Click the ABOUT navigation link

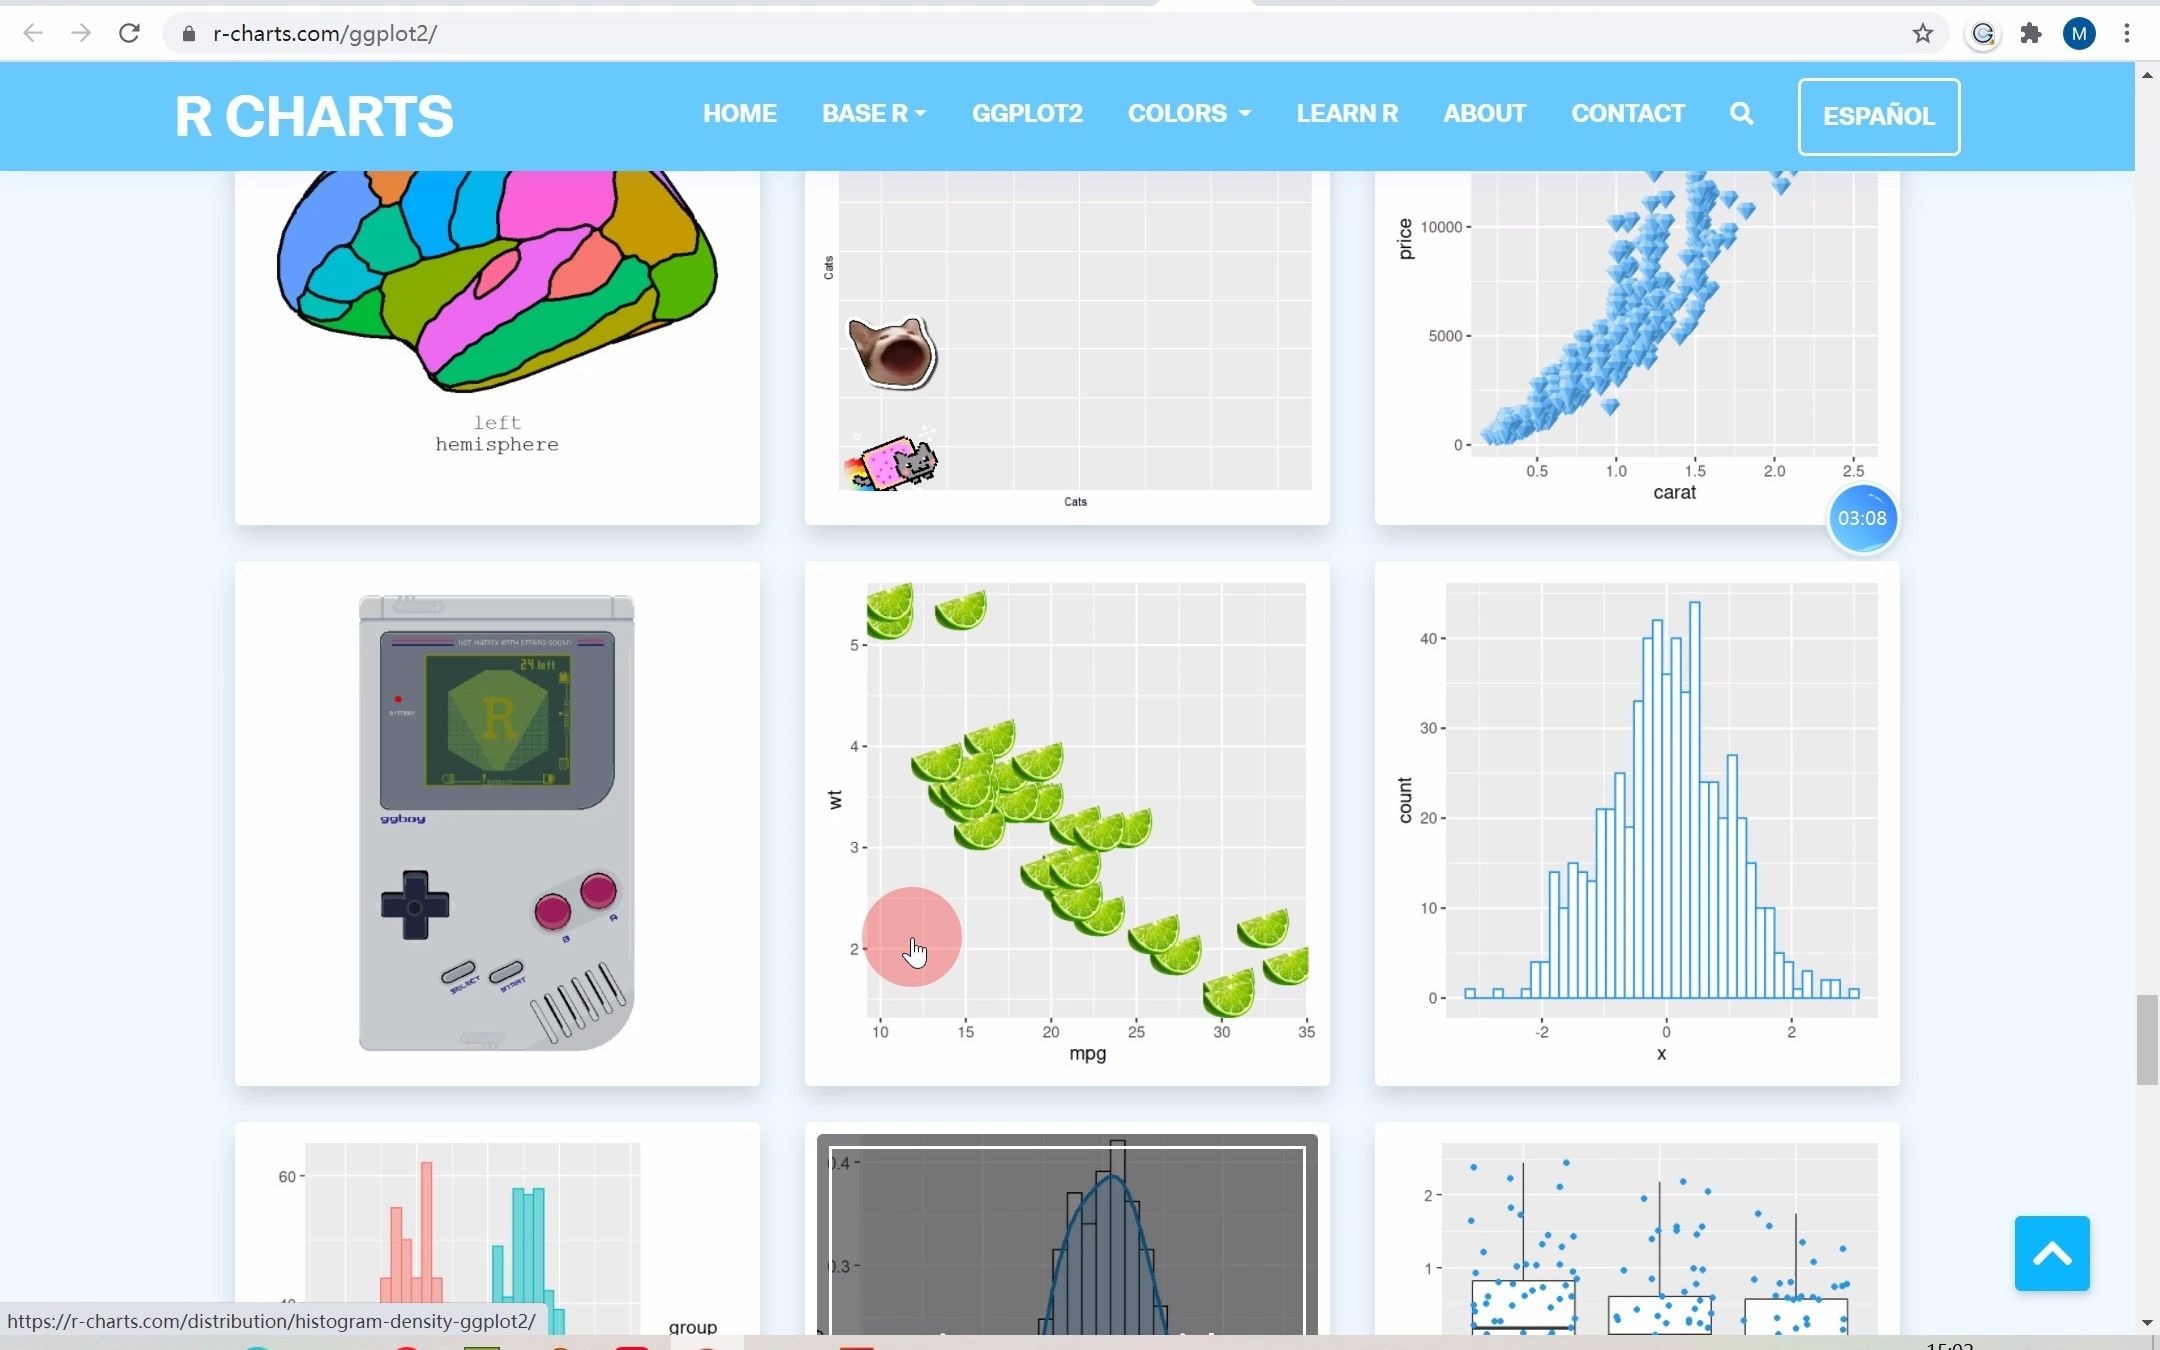tap(1484, 112)
